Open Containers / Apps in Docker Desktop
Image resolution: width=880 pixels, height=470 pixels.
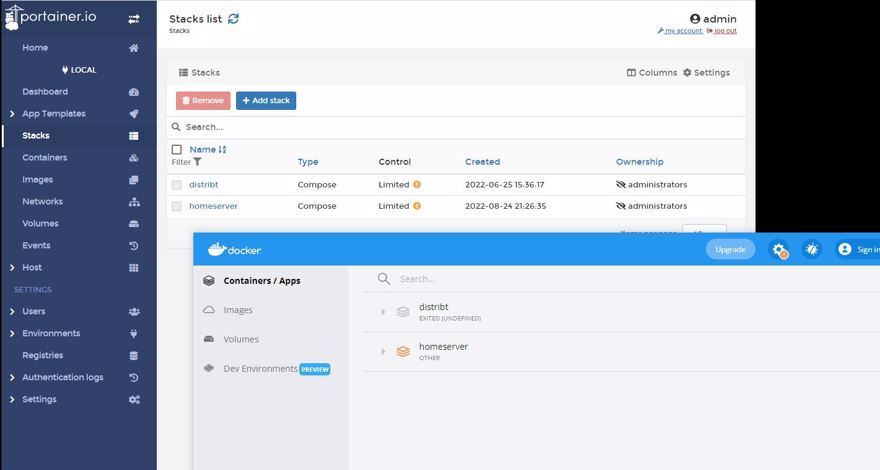tap(262, 281)
